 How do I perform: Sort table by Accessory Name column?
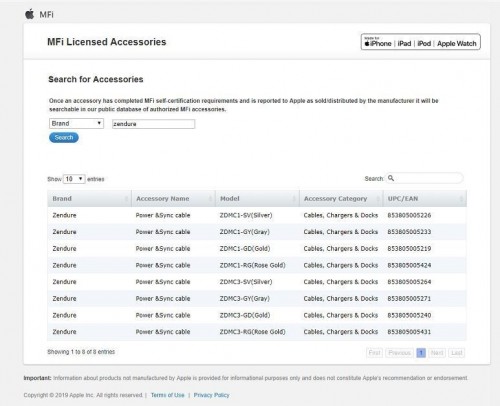(x=173, y=199)
